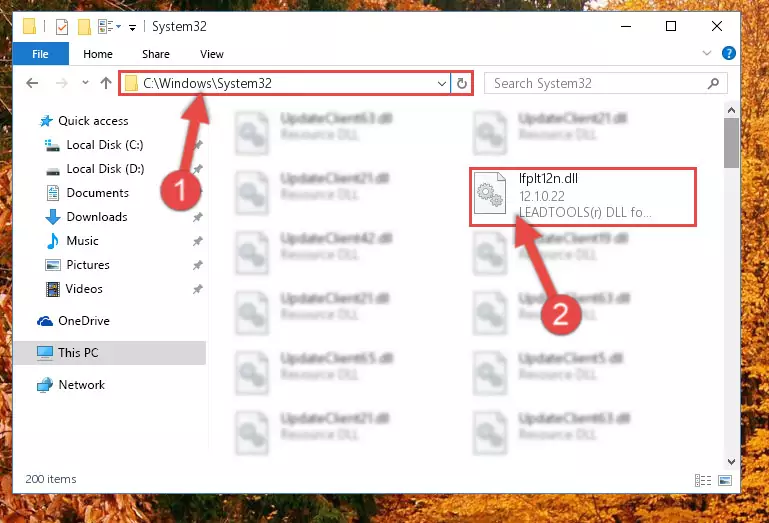Screen dimensions: 769x523
Task: Click the Pictures icon in sidebar
Action: coord(52,265)
